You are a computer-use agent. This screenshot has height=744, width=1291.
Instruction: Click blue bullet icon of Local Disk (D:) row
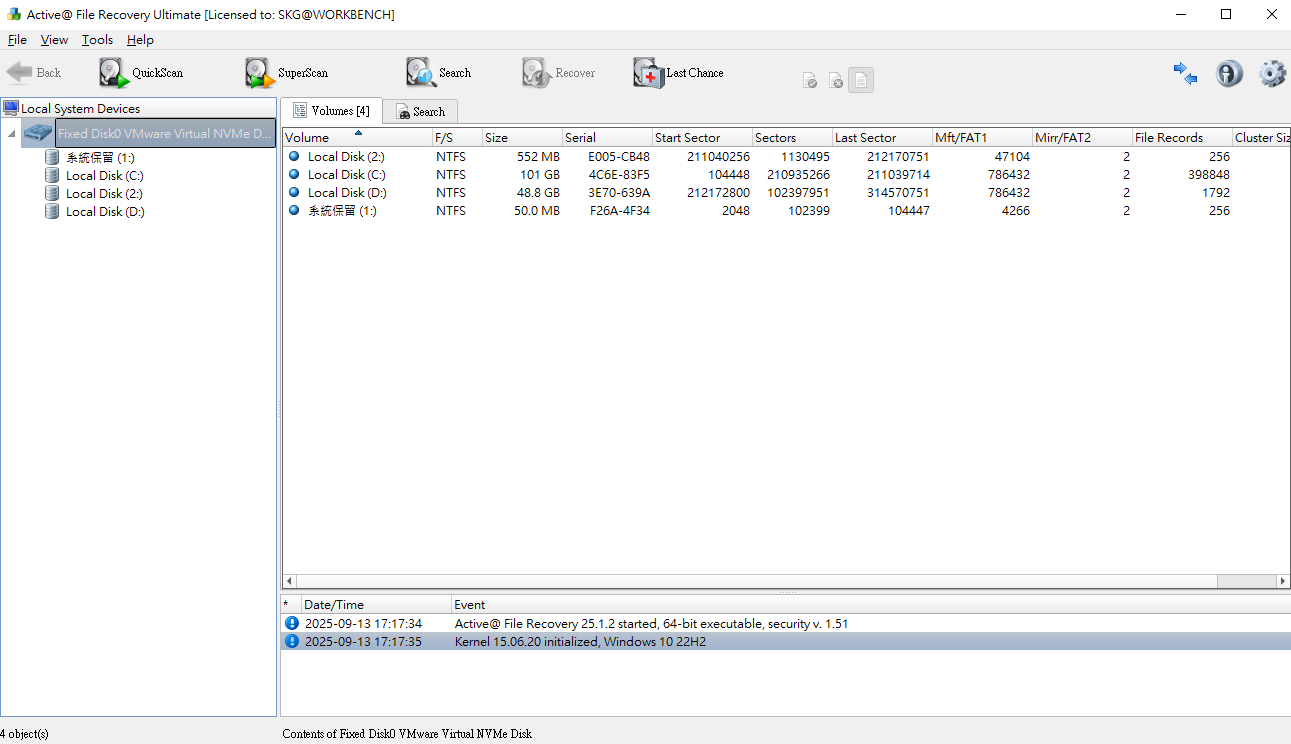[294, 192]
